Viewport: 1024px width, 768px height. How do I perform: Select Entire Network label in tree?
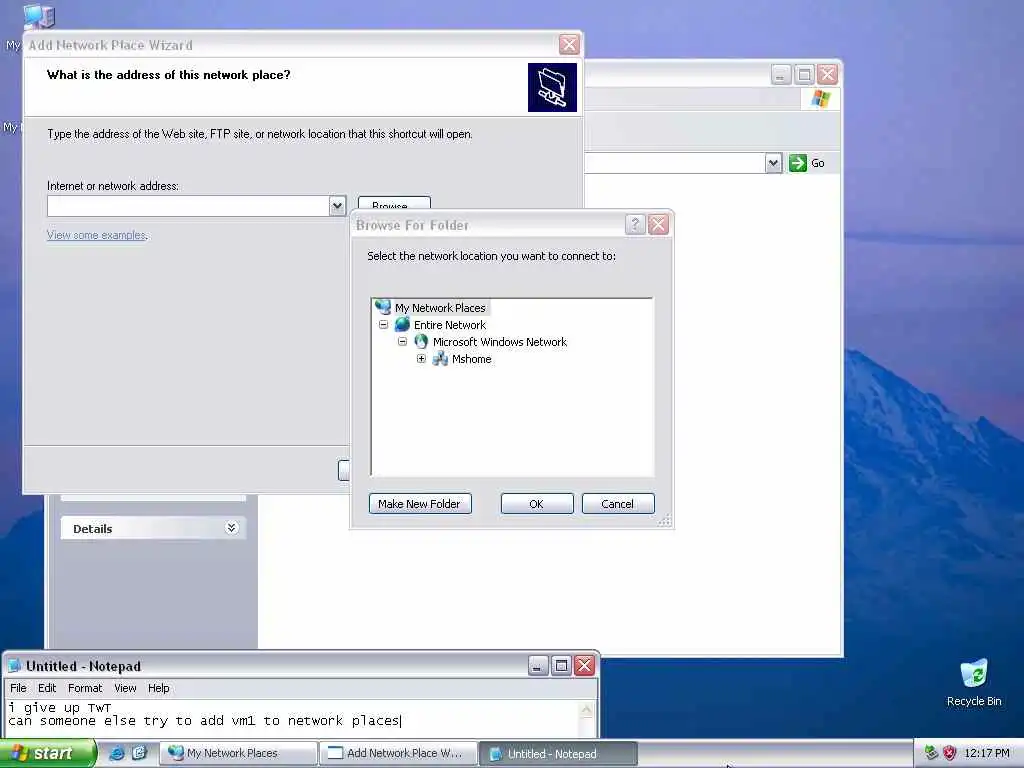[x=450, y=325]
